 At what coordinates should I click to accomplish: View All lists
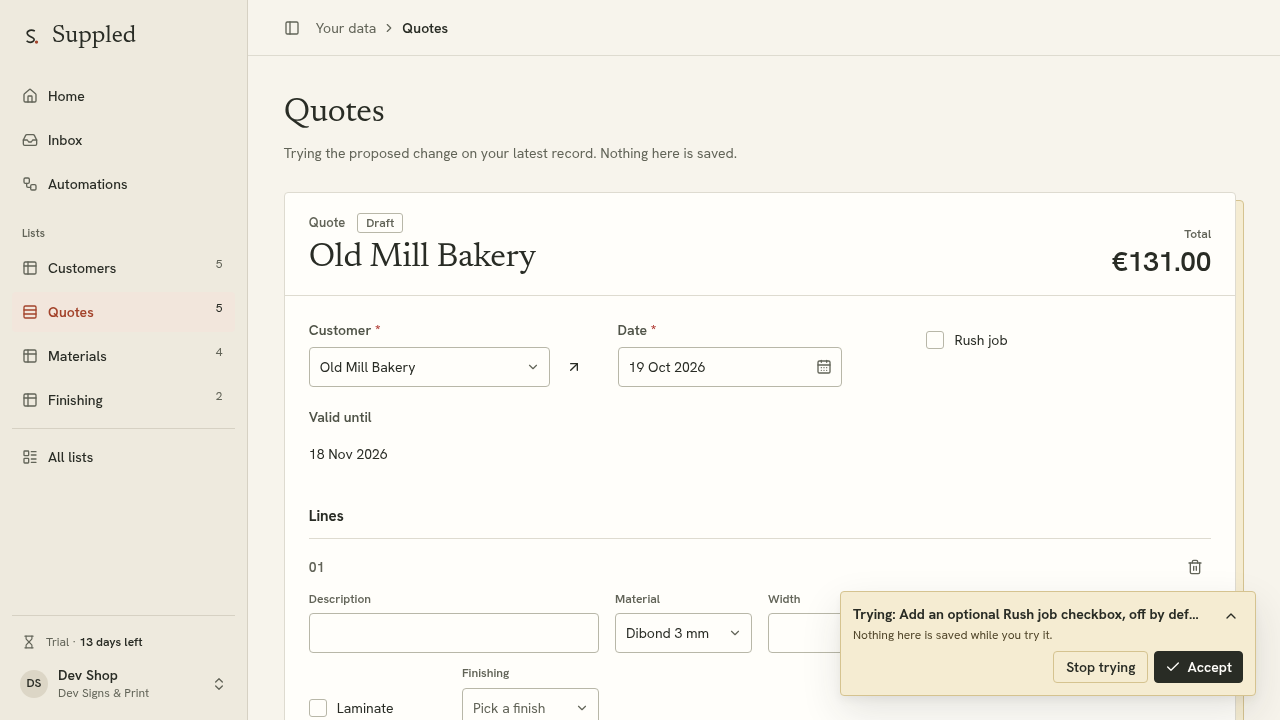pyautogui.click(x=123, y=457)
